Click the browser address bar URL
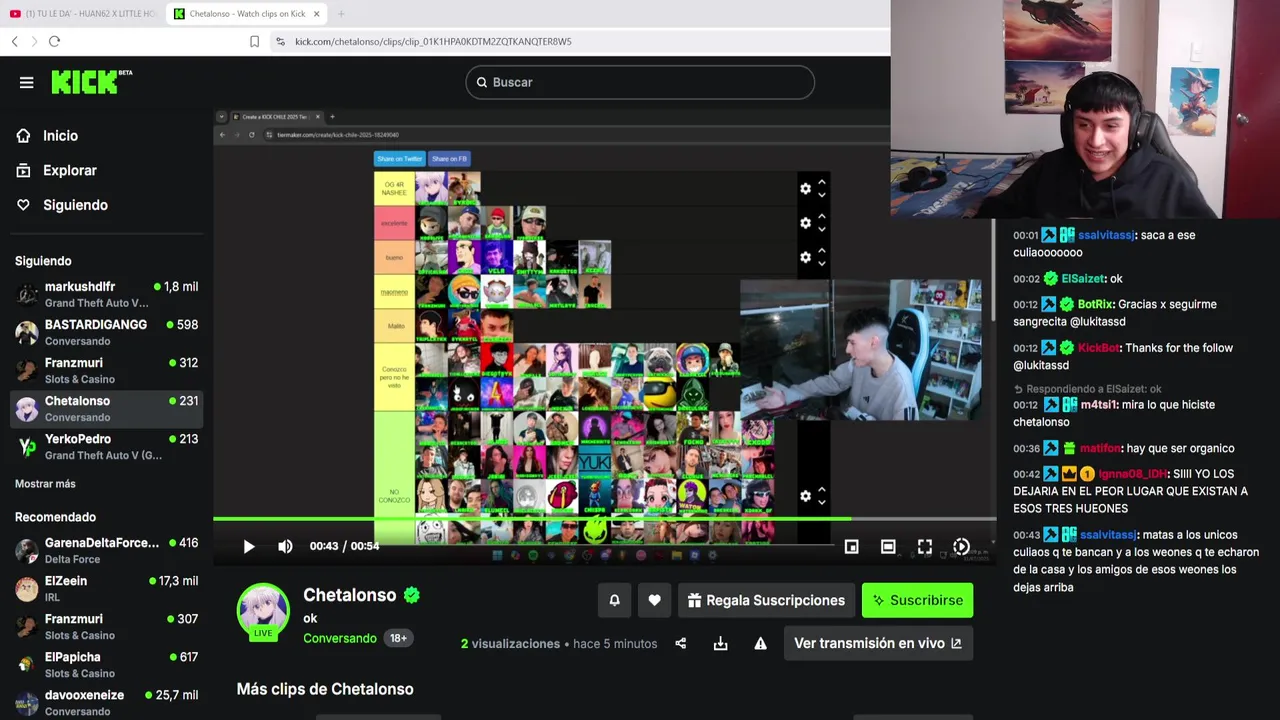Screen dimensions: 1280x720 point(433,41)
